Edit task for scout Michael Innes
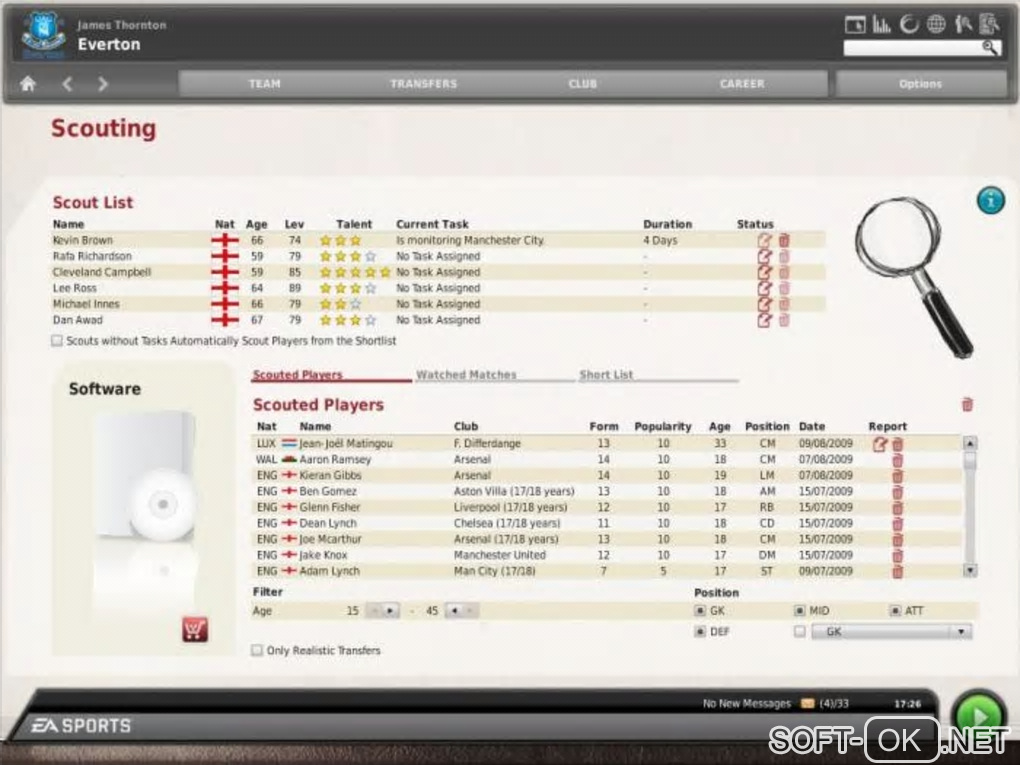 (x=764, y=304)
